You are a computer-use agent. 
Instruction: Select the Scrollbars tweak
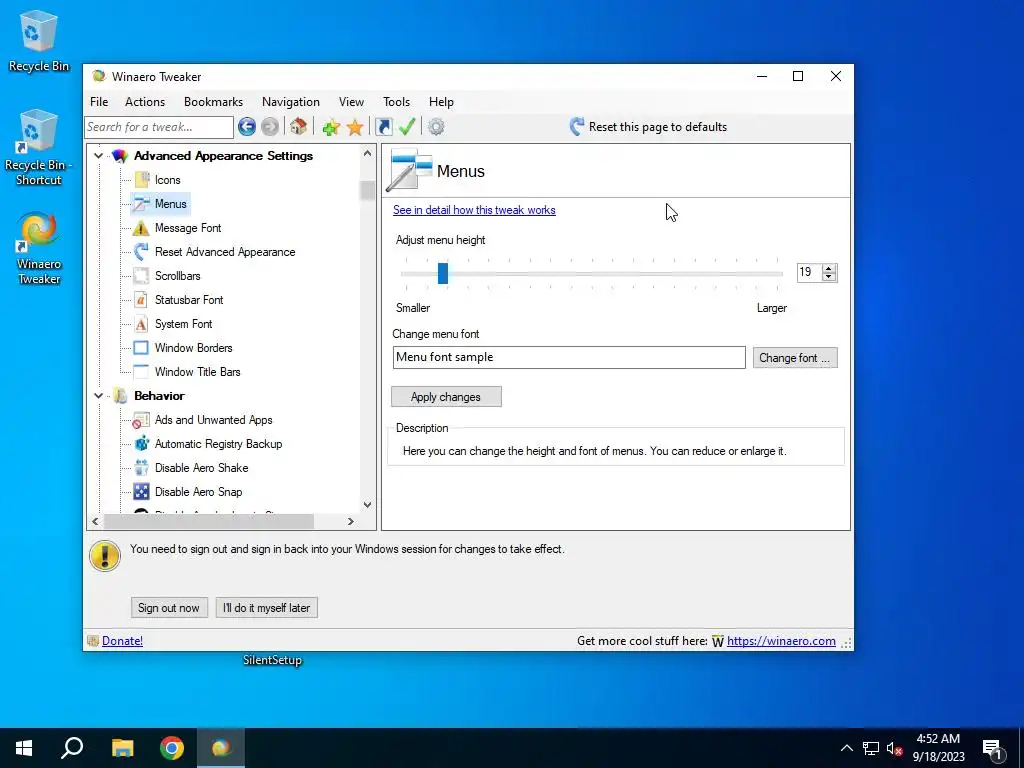[x=178, y=276]
